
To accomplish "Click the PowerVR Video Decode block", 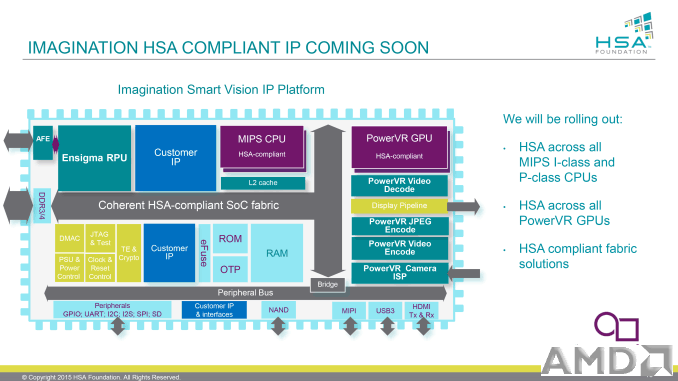I will coord(399,186).
